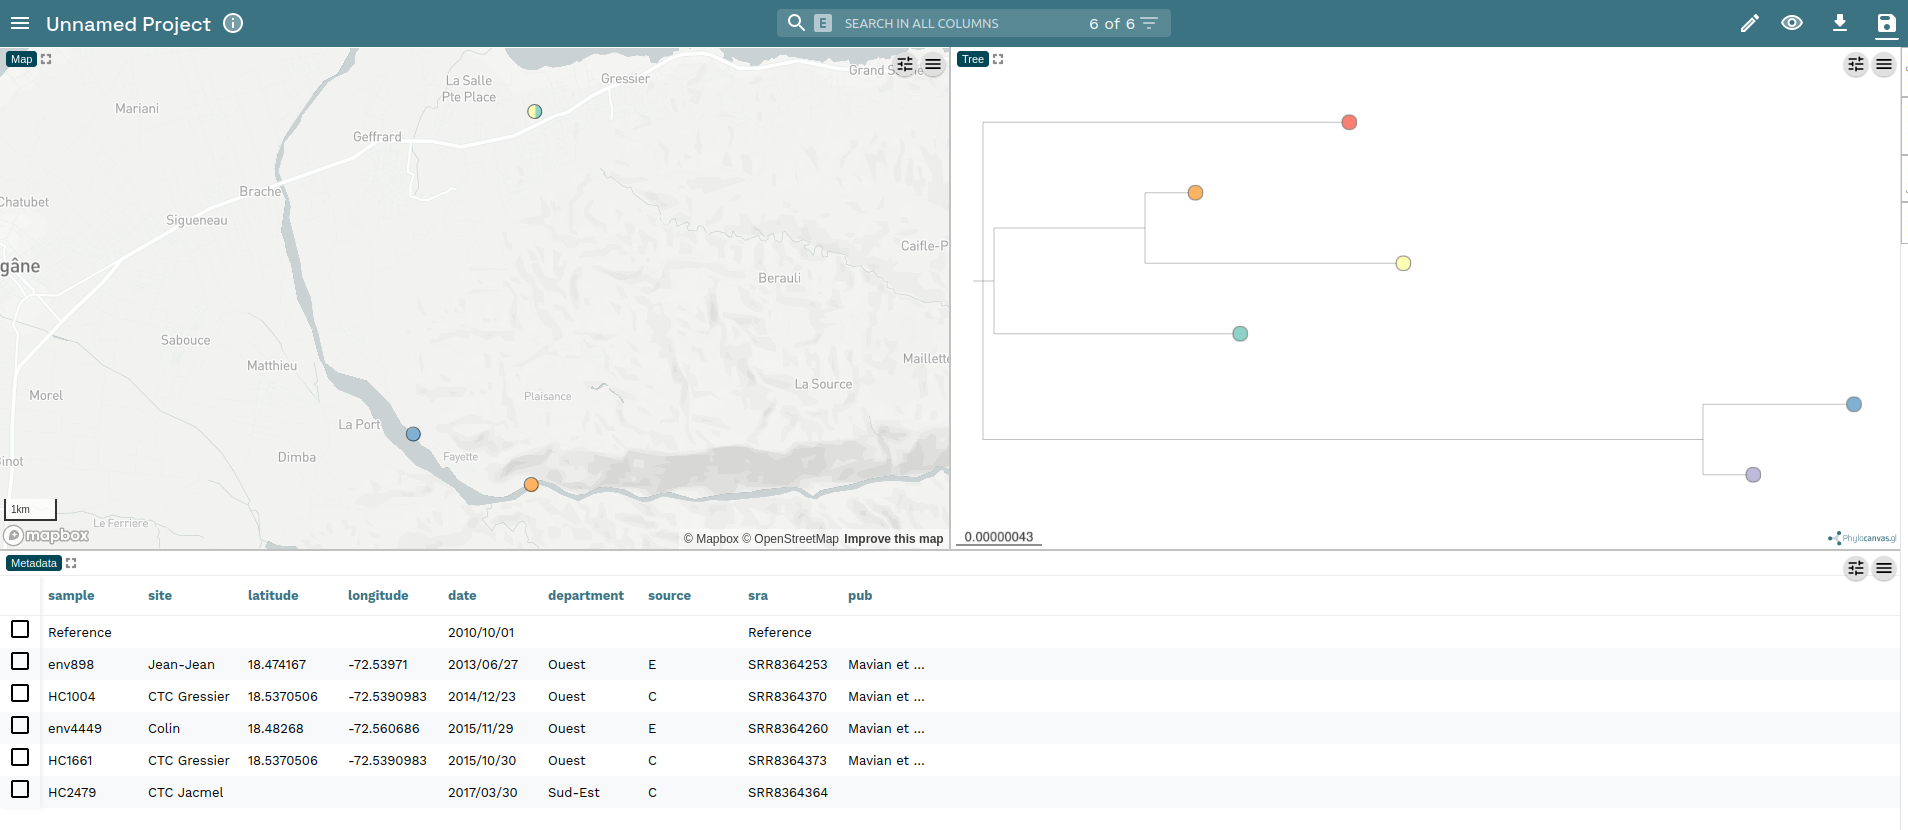Click Improve this map link
This screenshot has height=830, width=1908.
point(893,539)
